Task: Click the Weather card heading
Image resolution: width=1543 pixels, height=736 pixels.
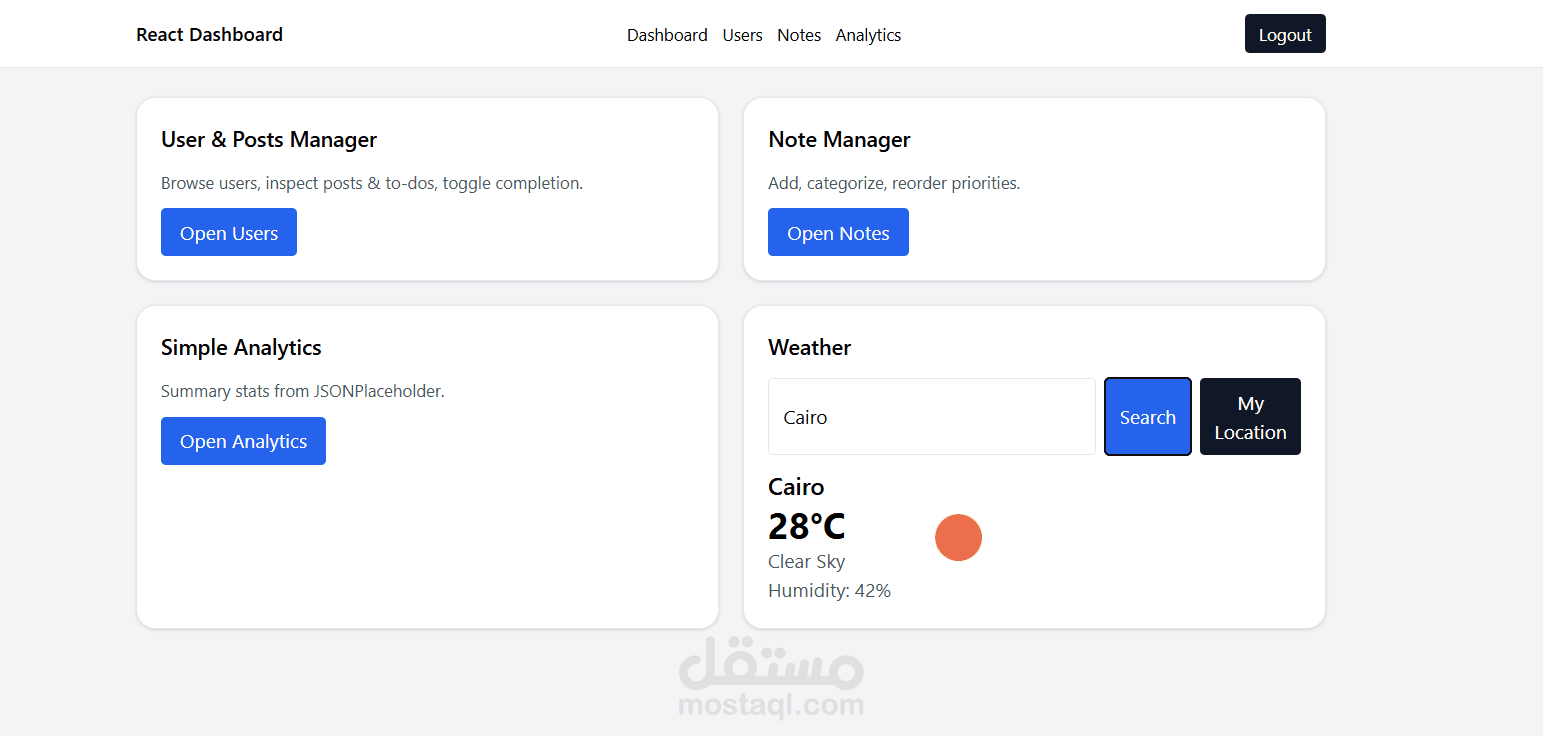Action: [809, 348]
